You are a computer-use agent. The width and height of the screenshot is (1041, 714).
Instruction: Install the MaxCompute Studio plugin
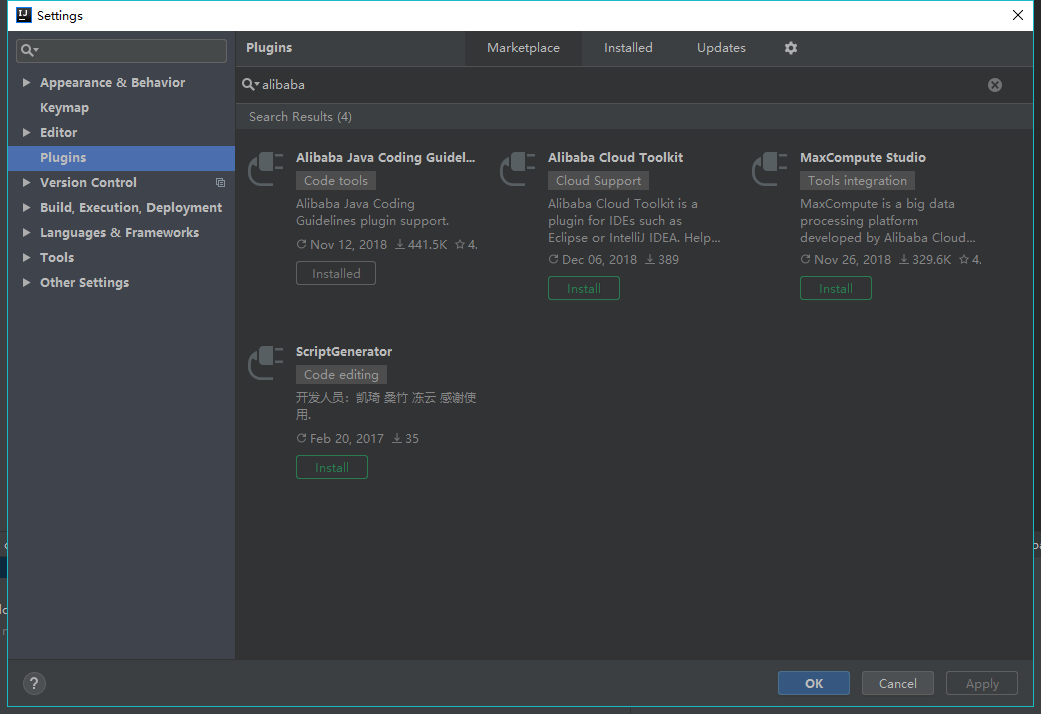pyautogui.click(x=835, y=288)
